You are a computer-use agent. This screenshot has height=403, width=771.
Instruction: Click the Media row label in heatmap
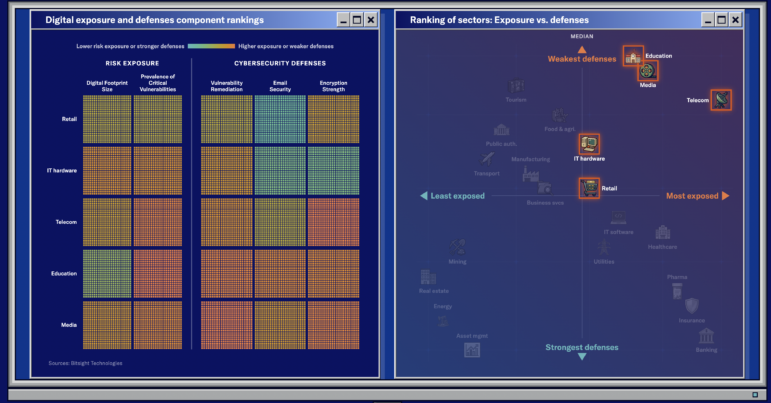point(69,325)
